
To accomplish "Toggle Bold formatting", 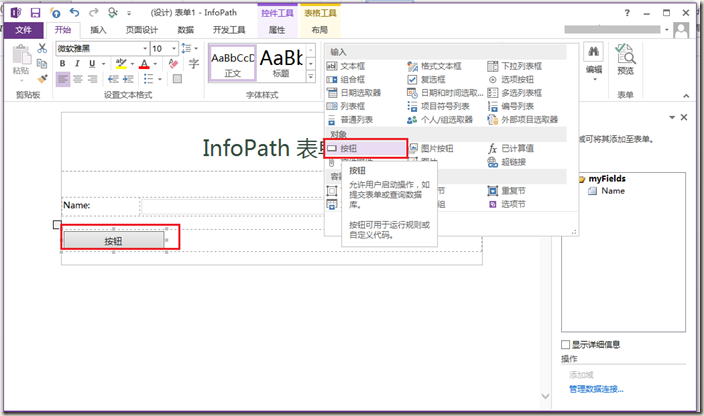I will coord(62,64).
